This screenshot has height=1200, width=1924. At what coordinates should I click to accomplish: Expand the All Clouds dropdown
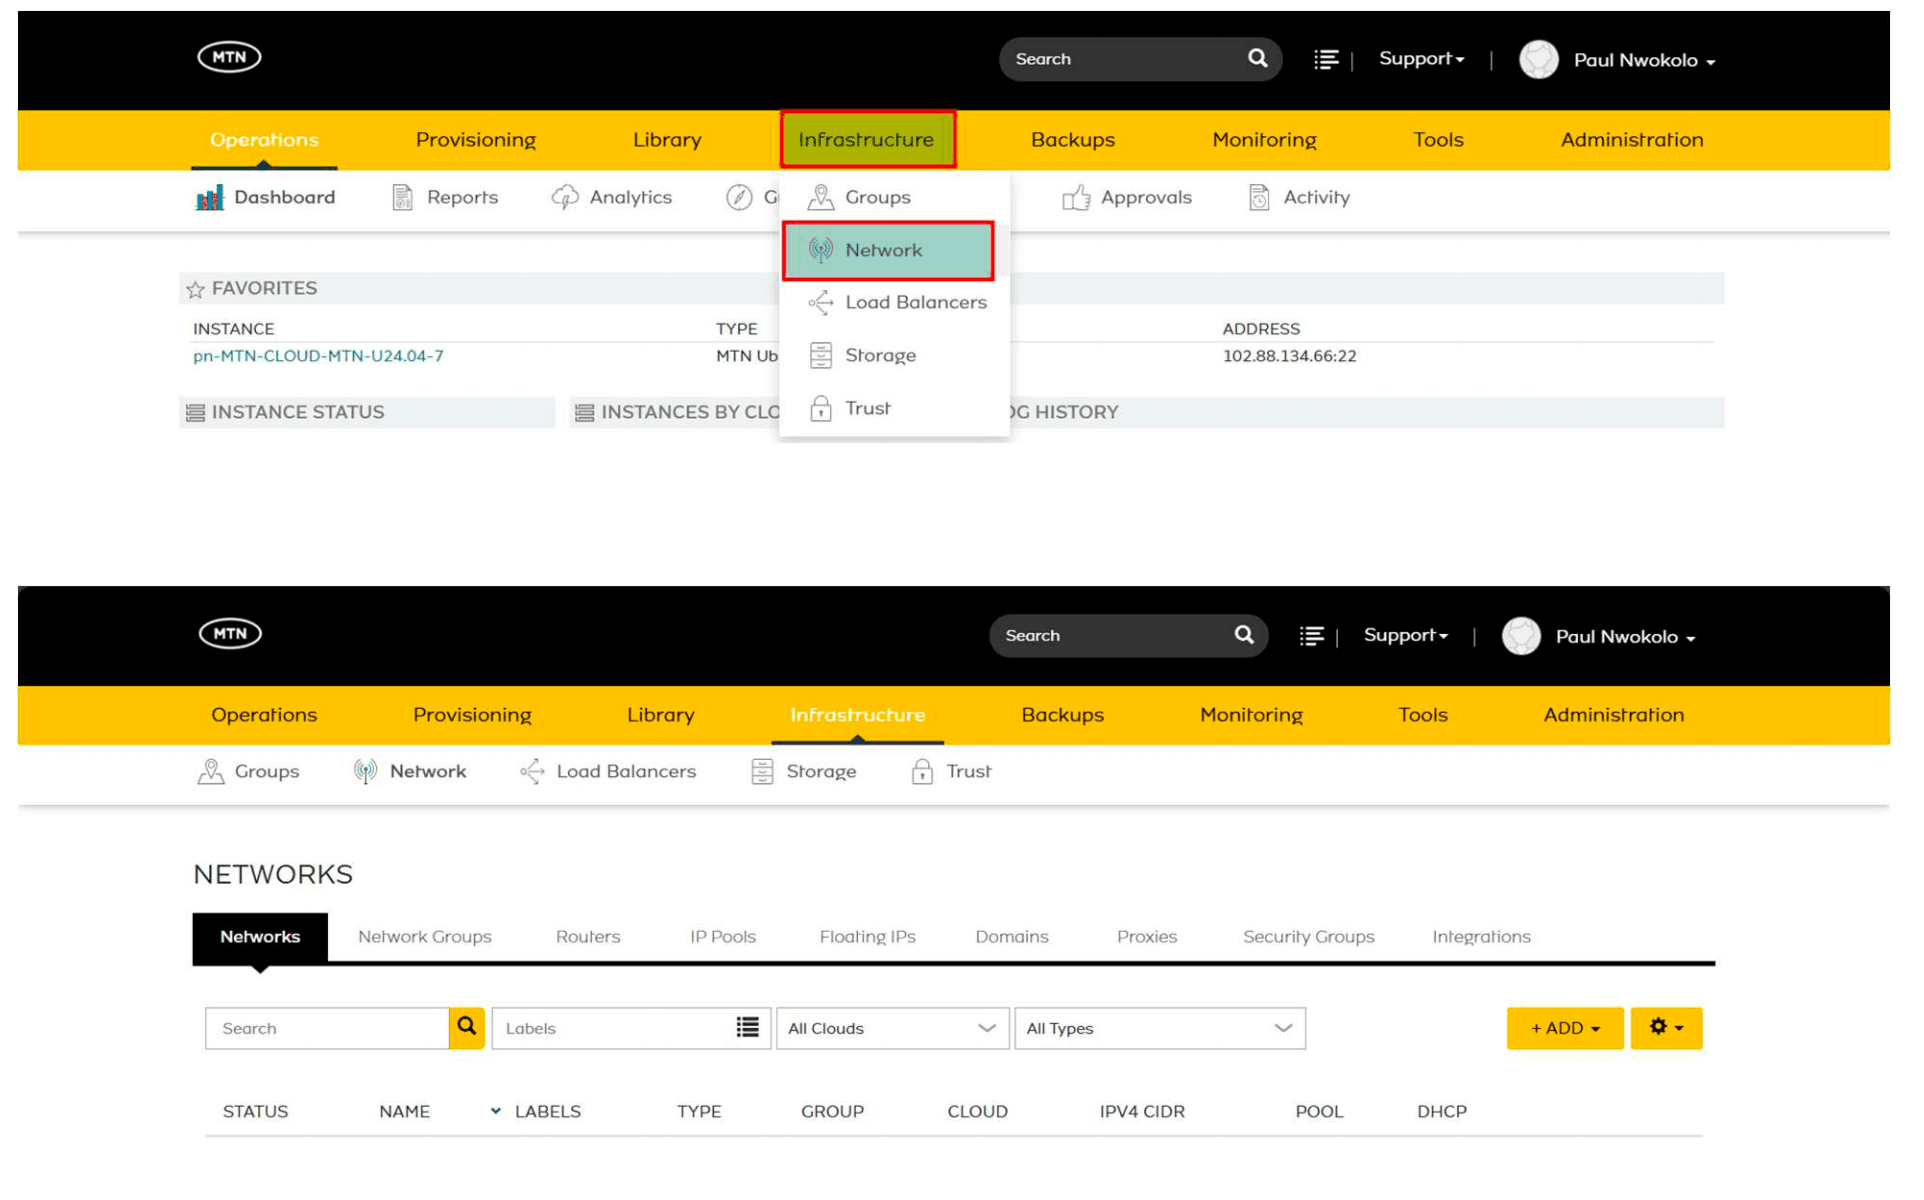tap(892, 1028)
